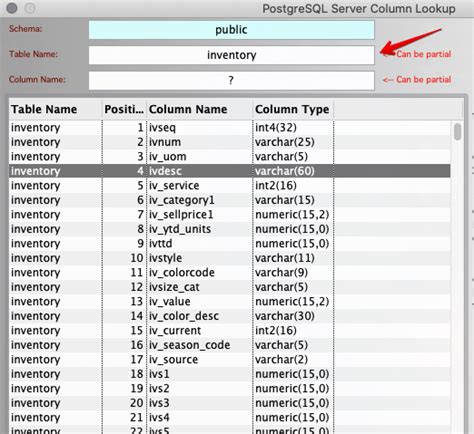Viewport: 474px width, 434px height.
Task: Sort by the Column Name header
Action: point(199,109)
